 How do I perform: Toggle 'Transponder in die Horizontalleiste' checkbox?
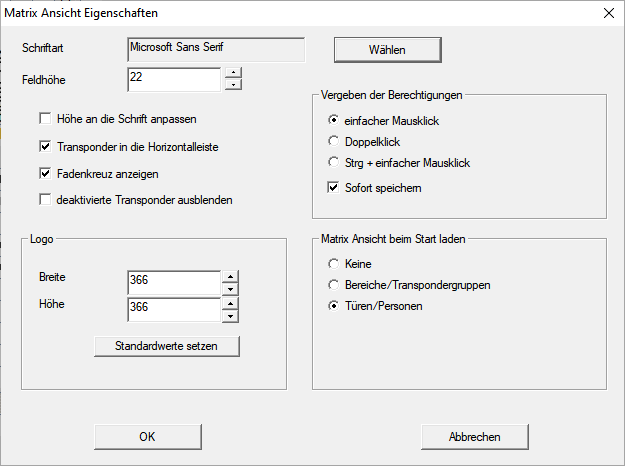point(45,146)
